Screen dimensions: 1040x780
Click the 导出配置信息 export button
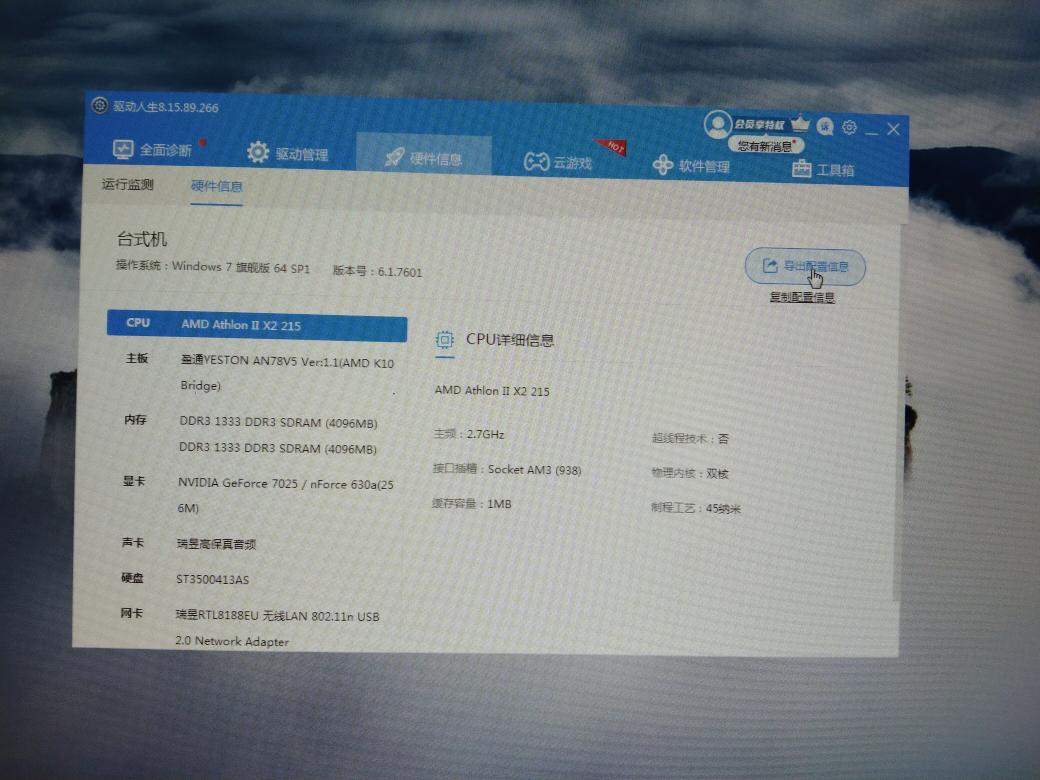click(805, 267)
